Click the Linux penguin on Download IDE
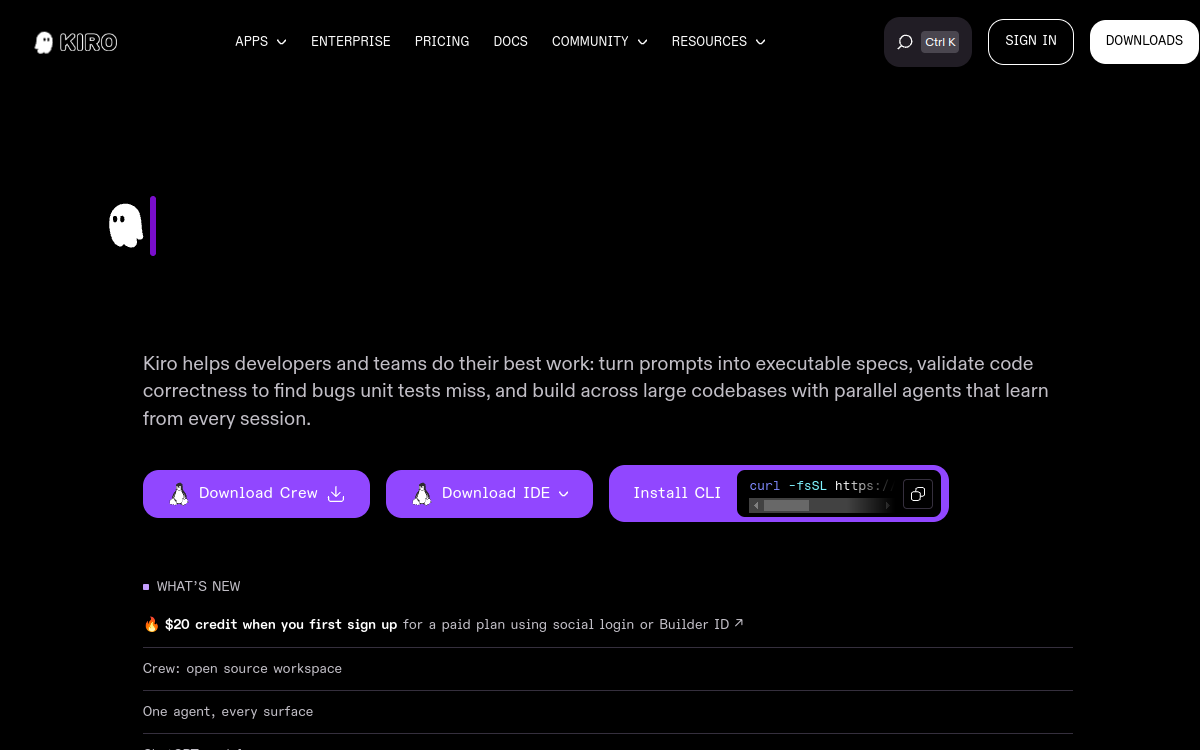1200x750 pixels. click(x=422, y=494)
